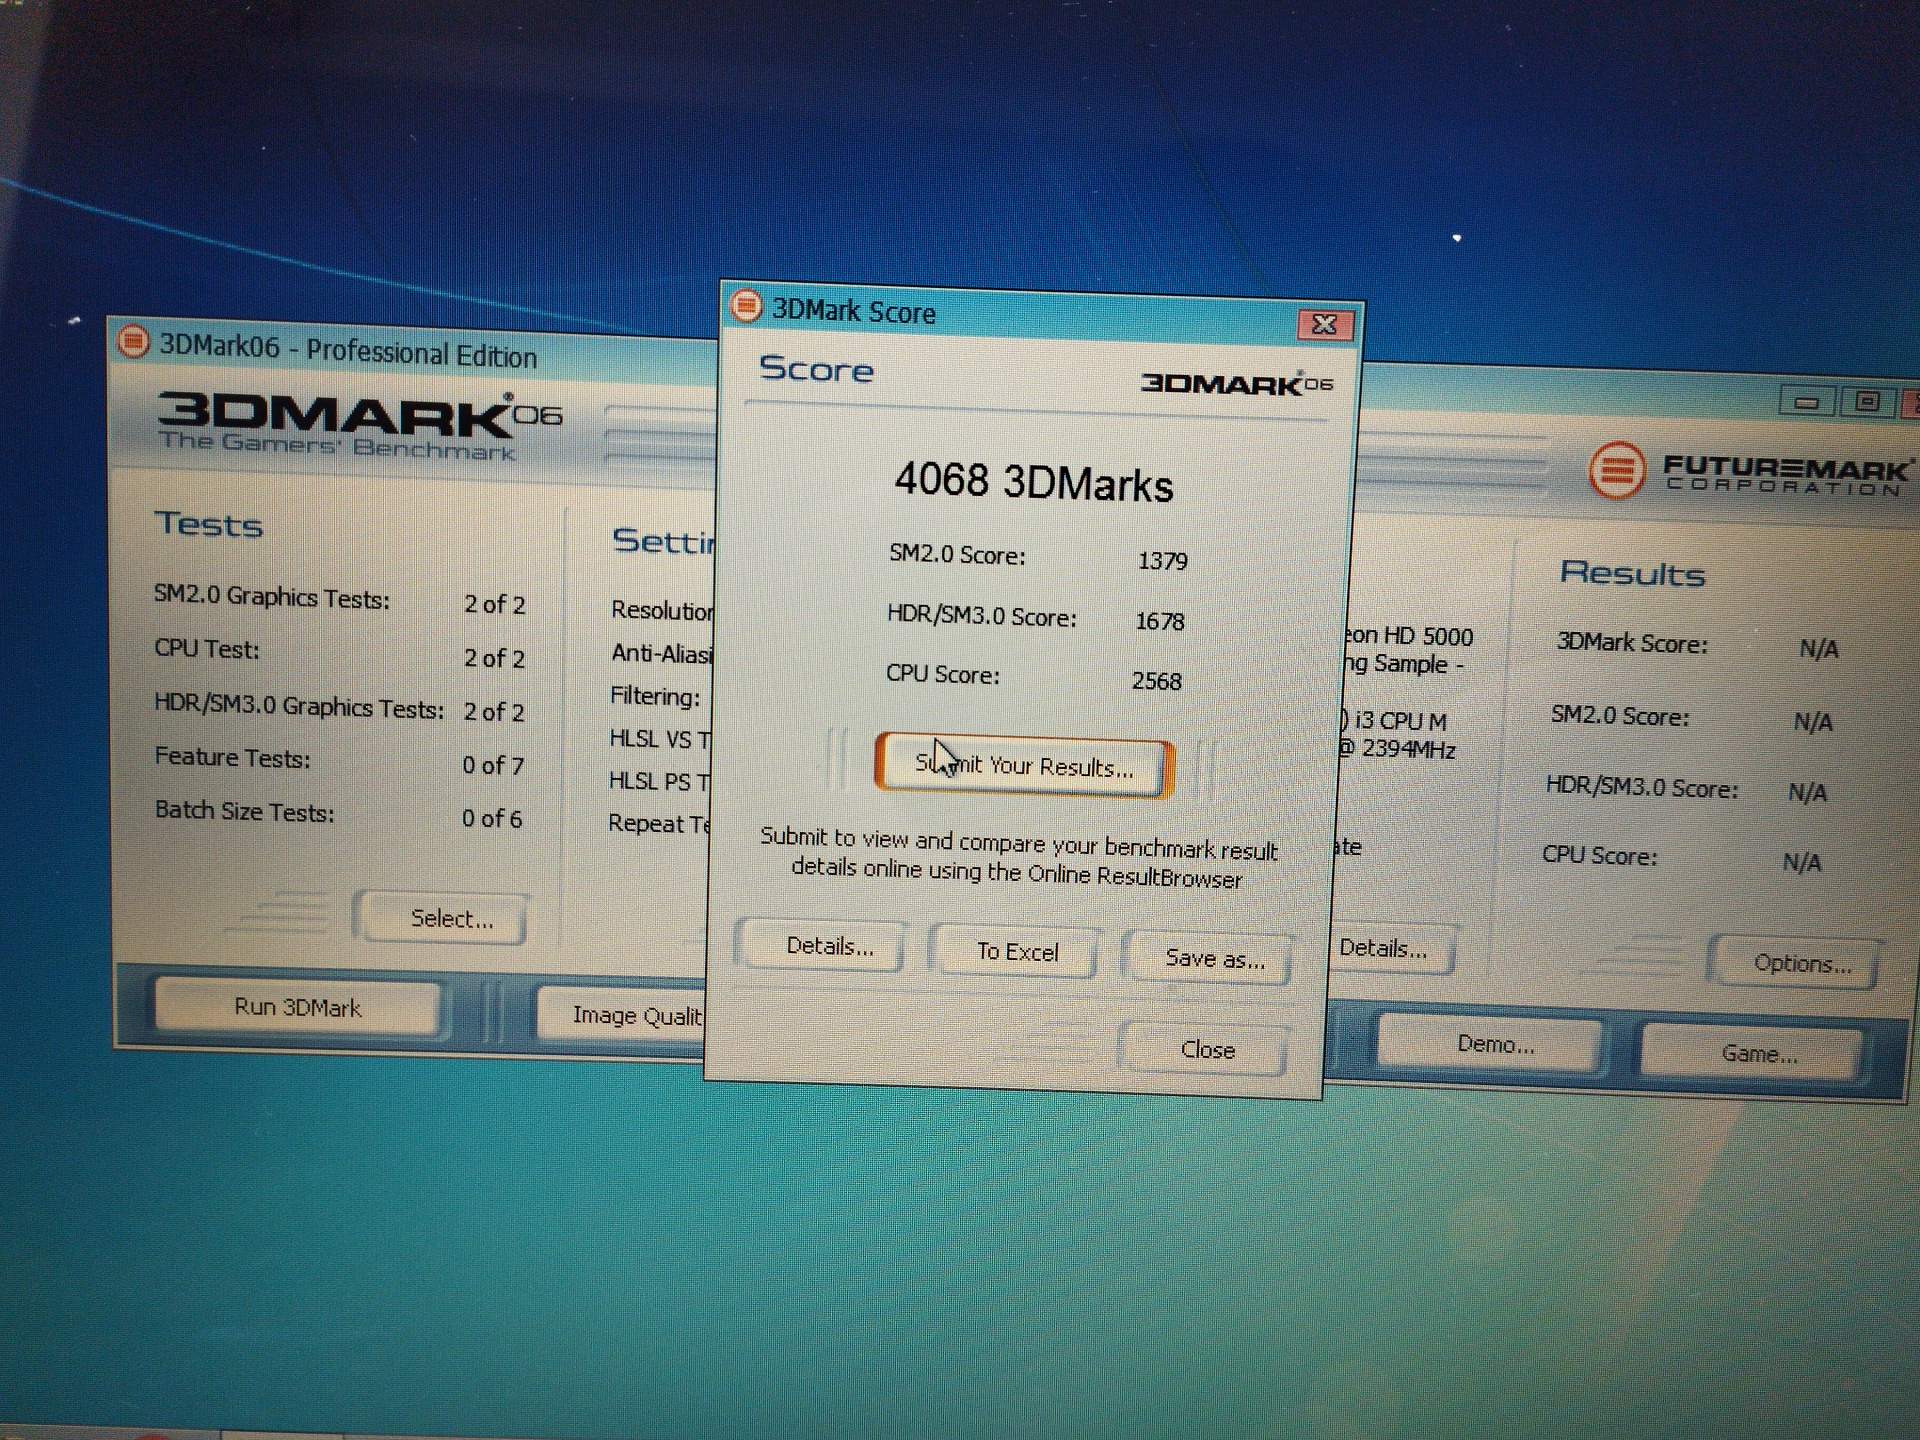Click SM2.0 Score N/A in Results

coord(1813,722)
